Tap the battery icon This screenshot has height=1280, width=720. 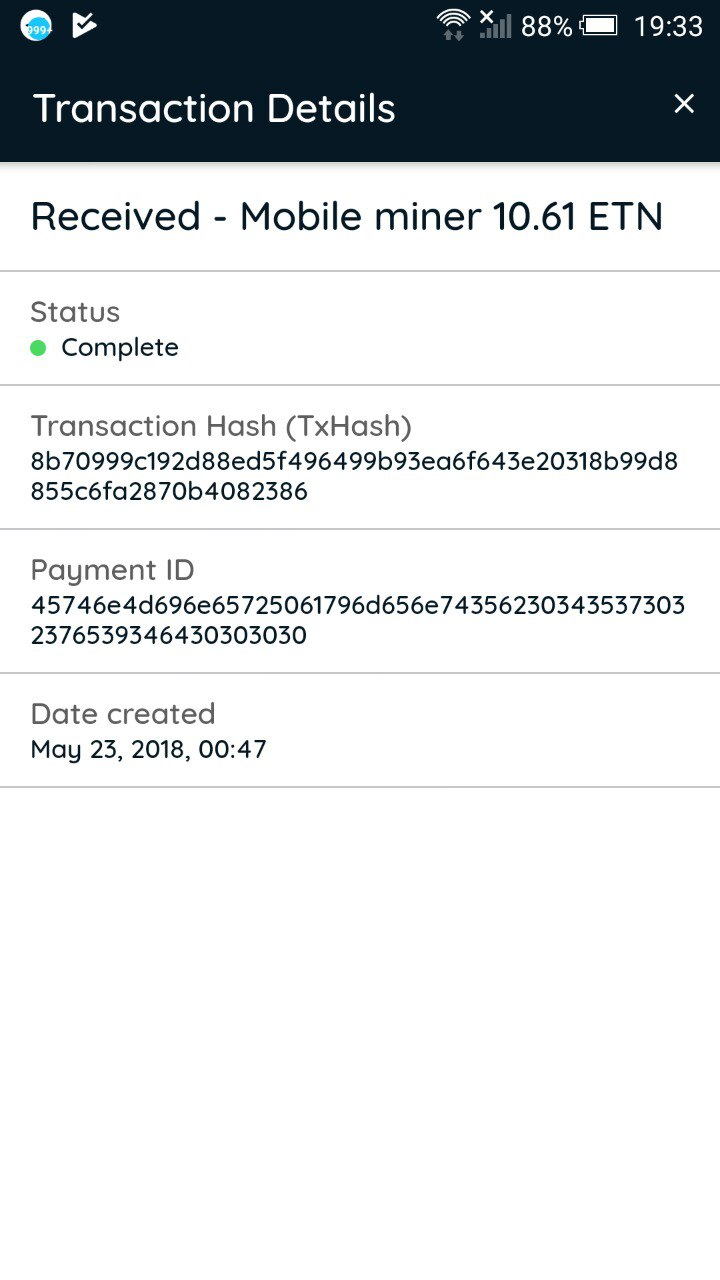click(x=599, y=25)
